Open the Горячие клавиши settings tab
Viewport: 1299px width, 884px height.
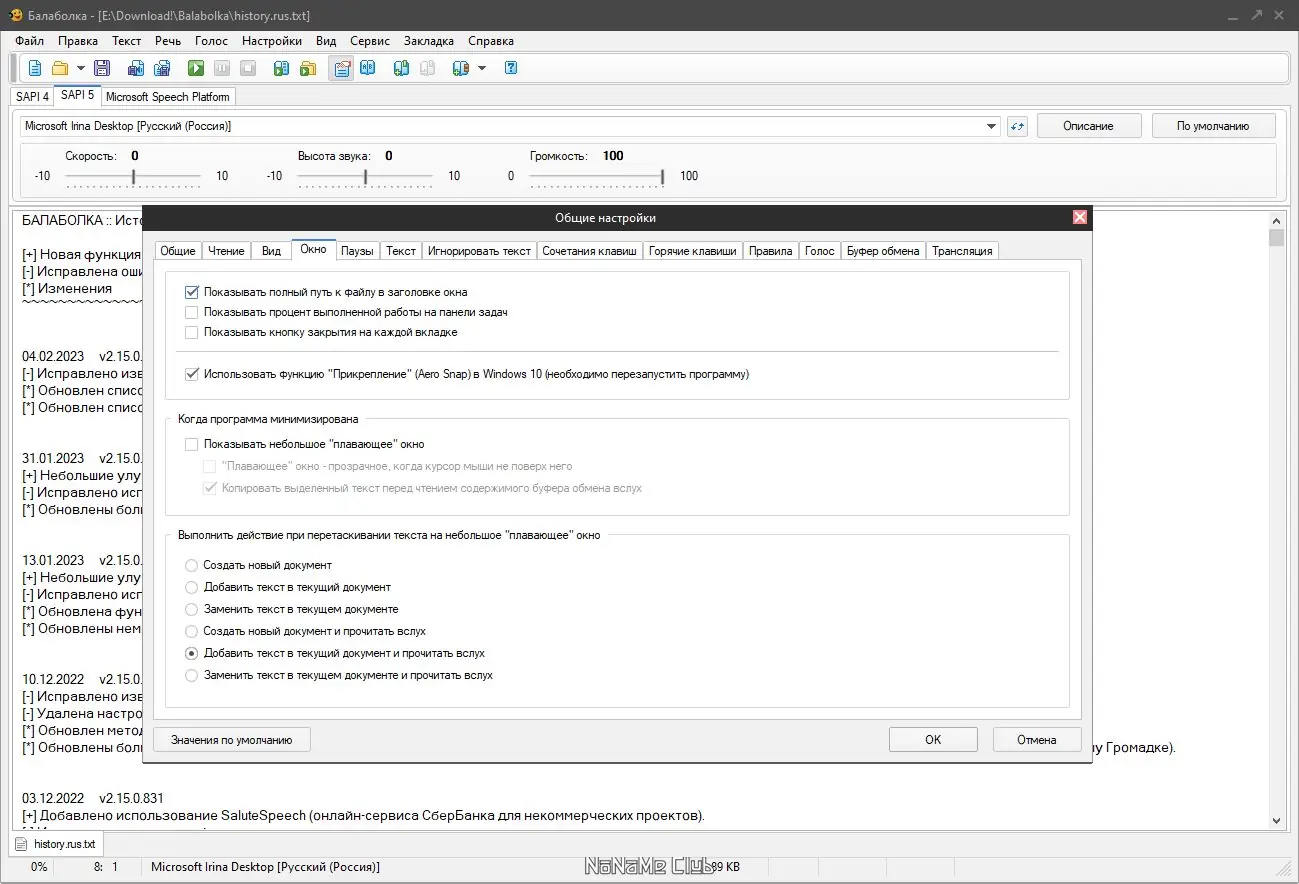(x=693, y=251)
